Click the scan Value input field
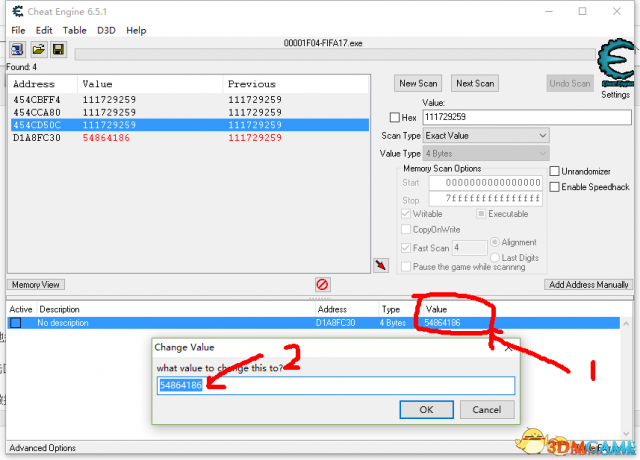 pos(527,117)
